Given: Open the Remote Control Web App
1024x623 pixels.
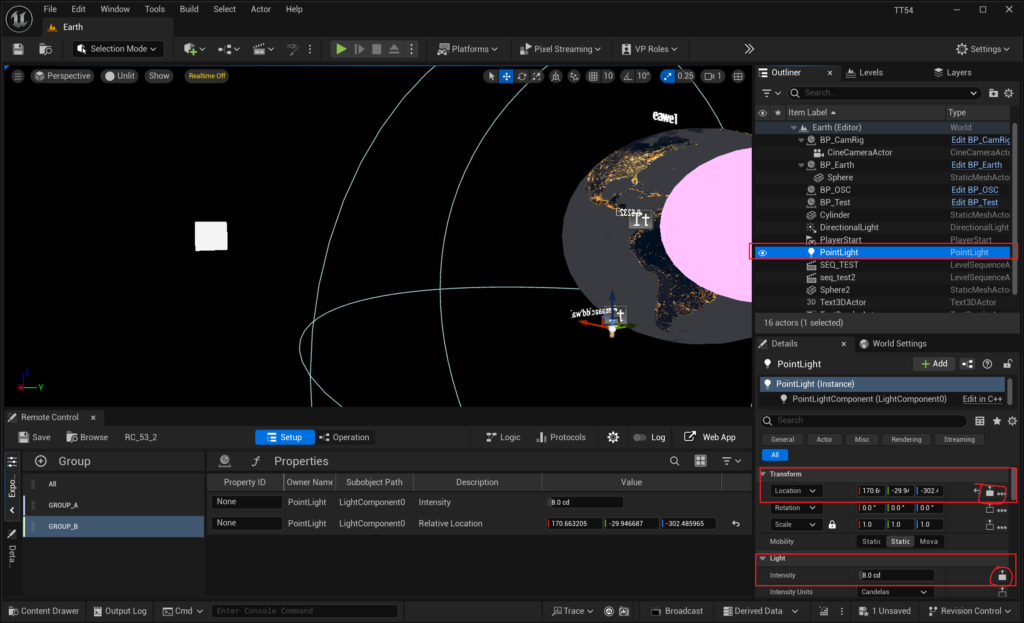Looking at the screenshot, I should pyautogui.click(x=709, y=438).
